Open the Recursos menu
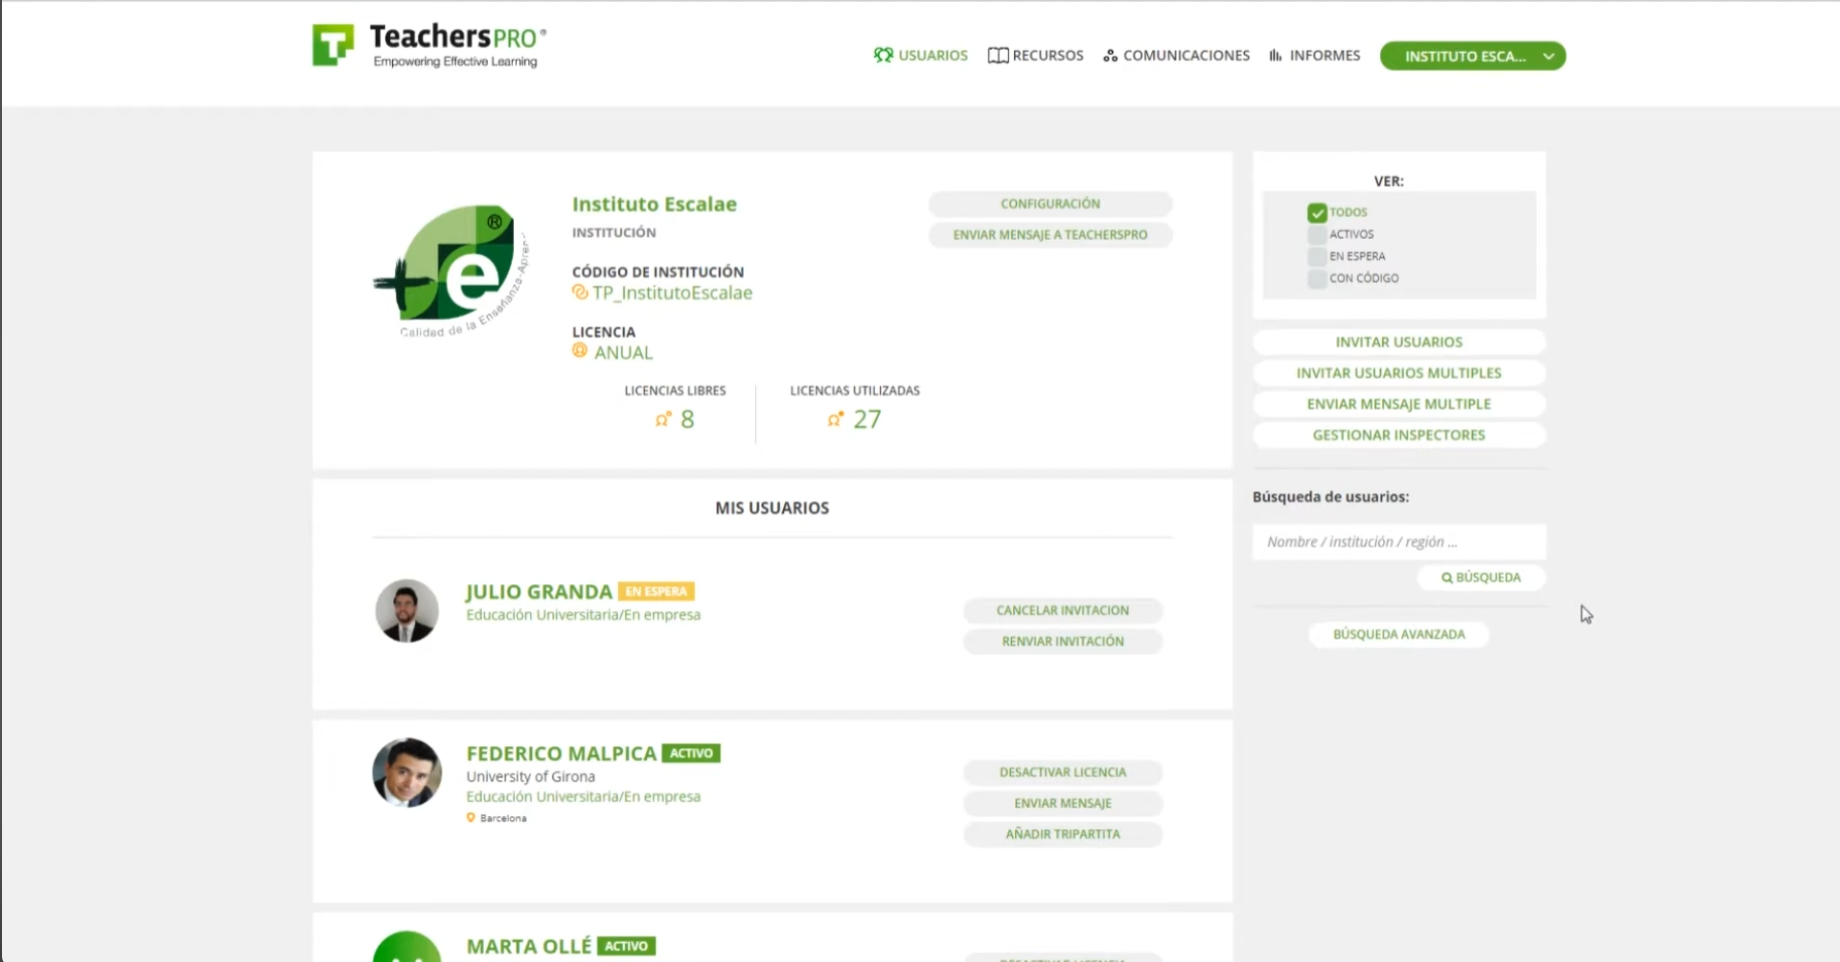The width and height of the screenshot is (1840, 962). [1036, 55]
